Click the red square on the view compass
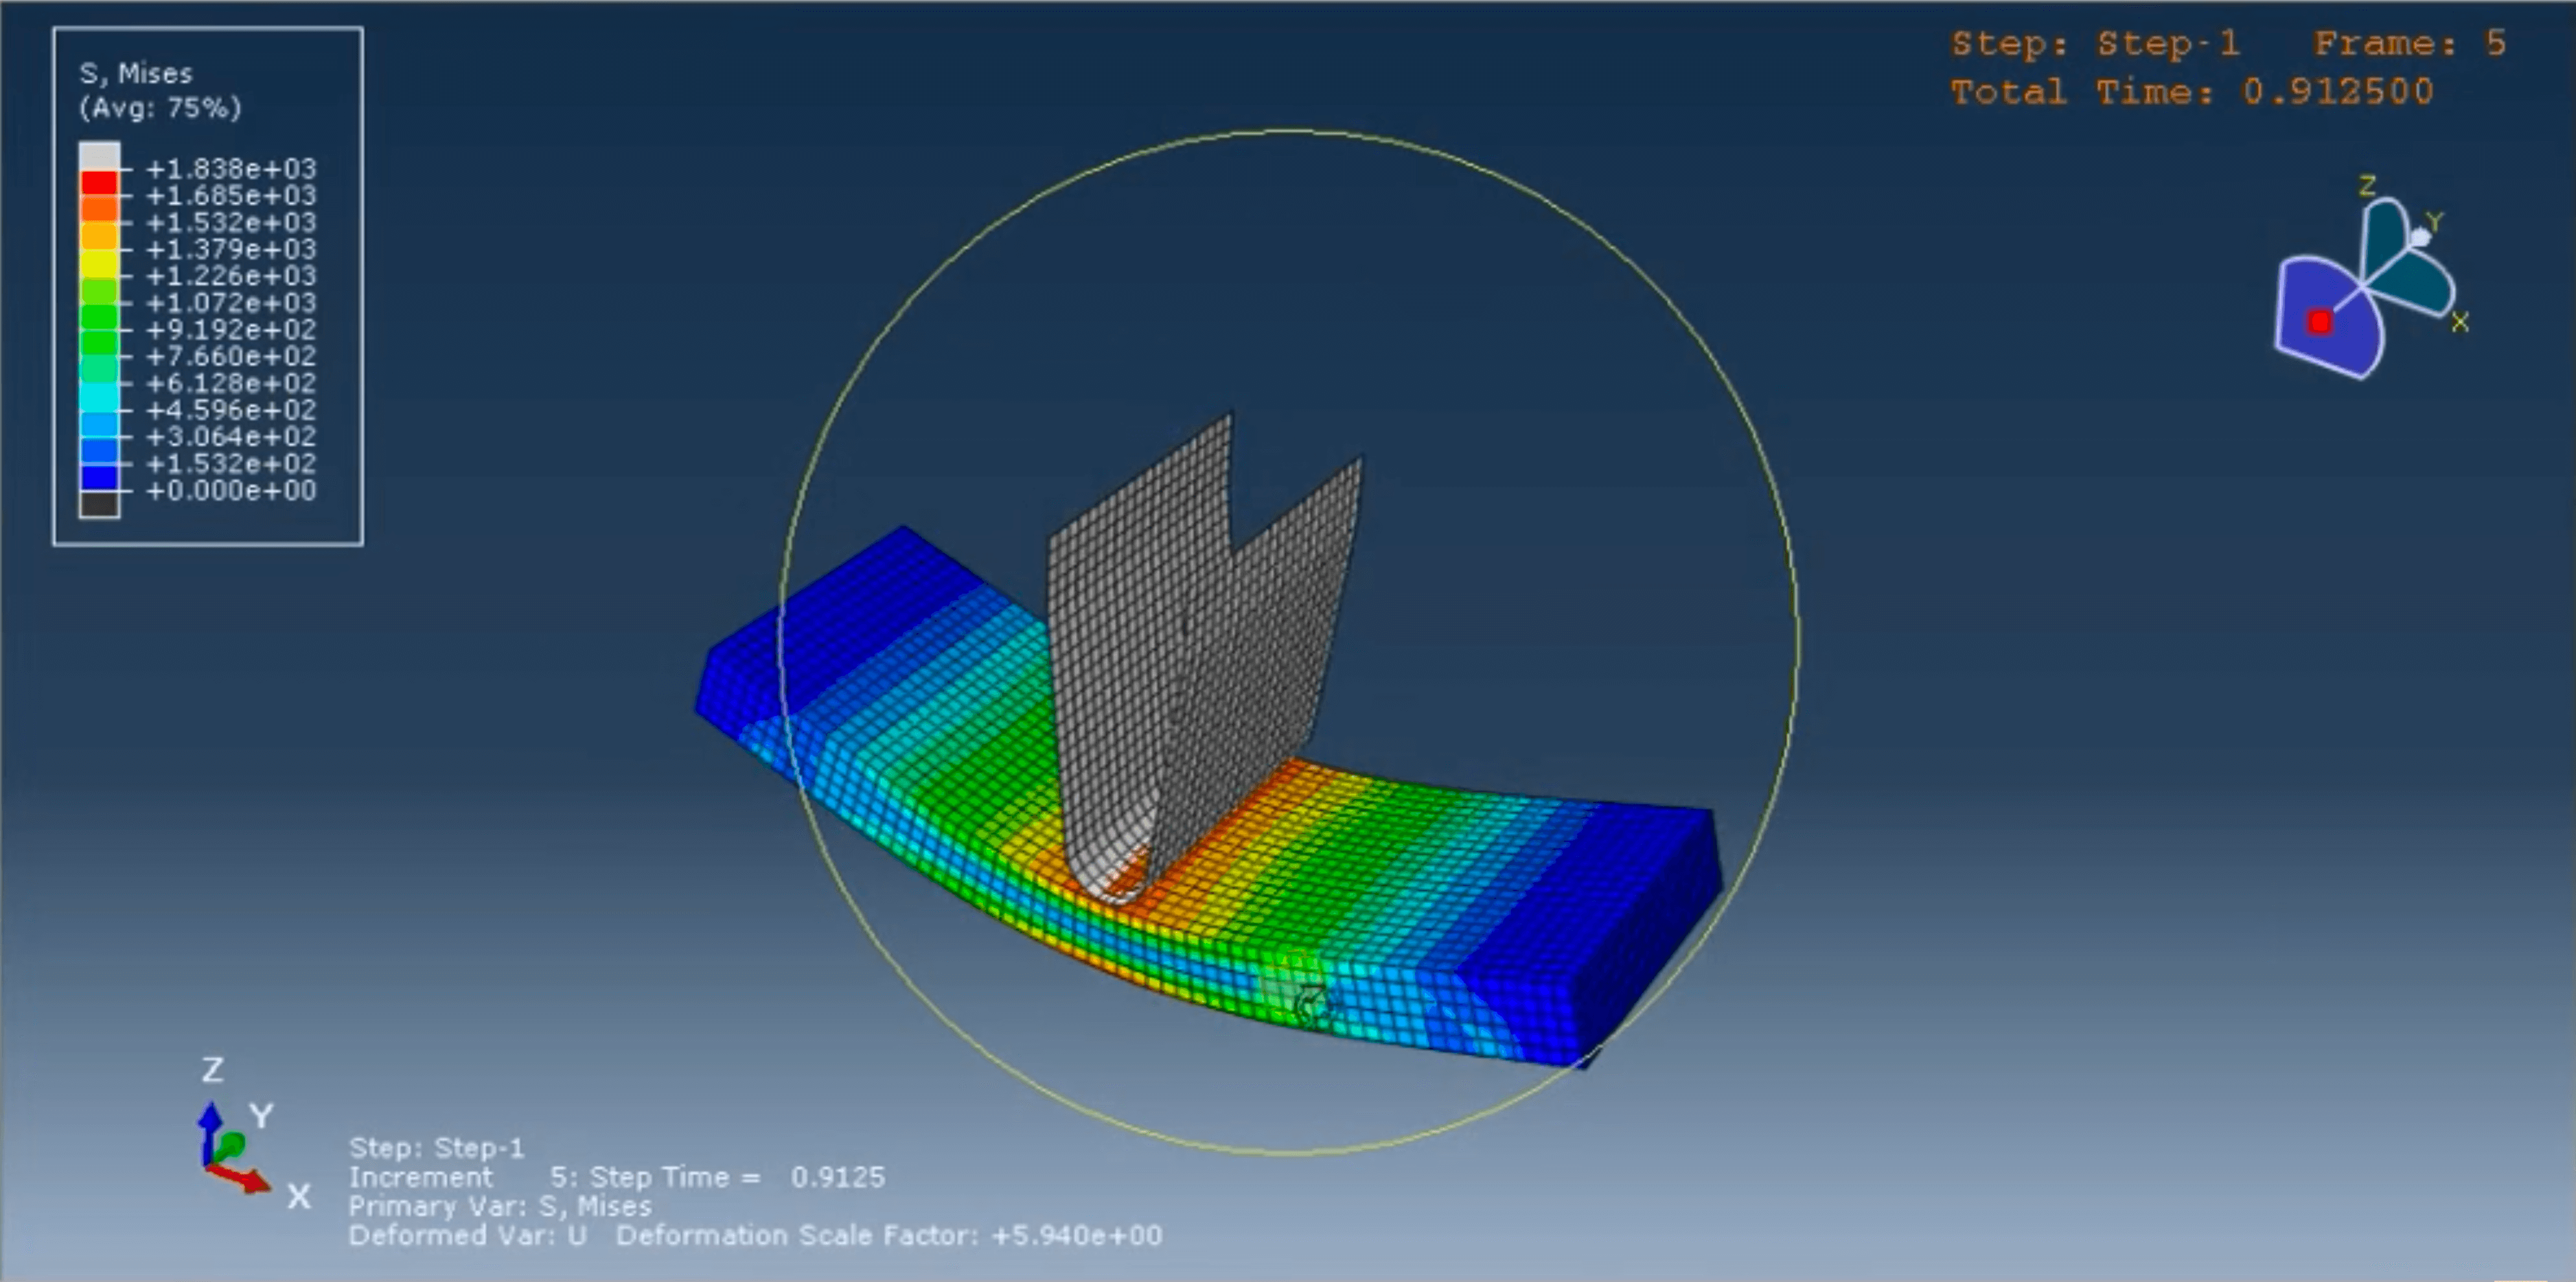The image size is (2576, 1282). pyautogui.click(x=2319, y=322)
